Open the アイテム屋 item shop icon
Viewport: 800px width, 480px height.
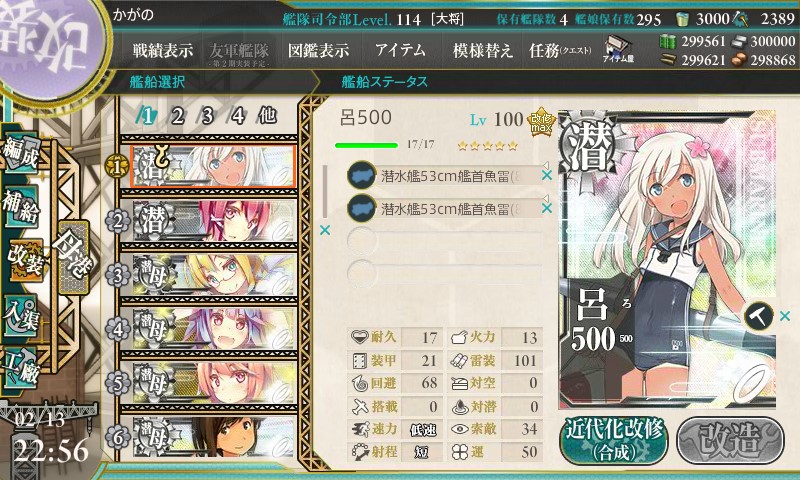coord(617,49)
